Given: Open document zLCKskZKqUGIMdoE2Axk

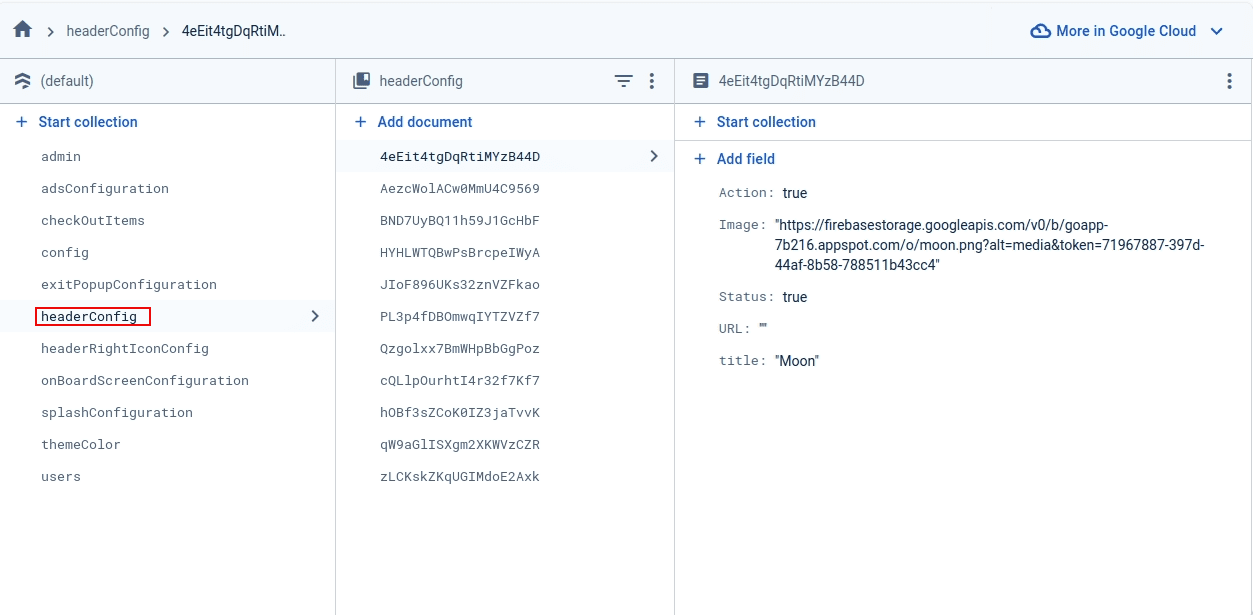Looking at the screenshot, I should click(460, 476).
